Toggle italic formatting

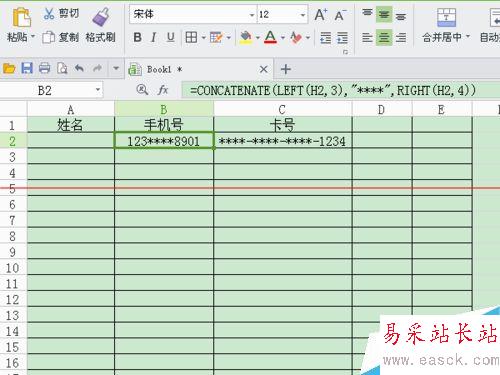[153, 37]
